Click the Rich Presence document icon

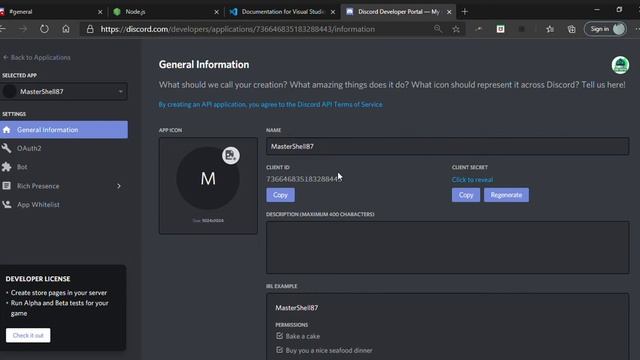7,186
